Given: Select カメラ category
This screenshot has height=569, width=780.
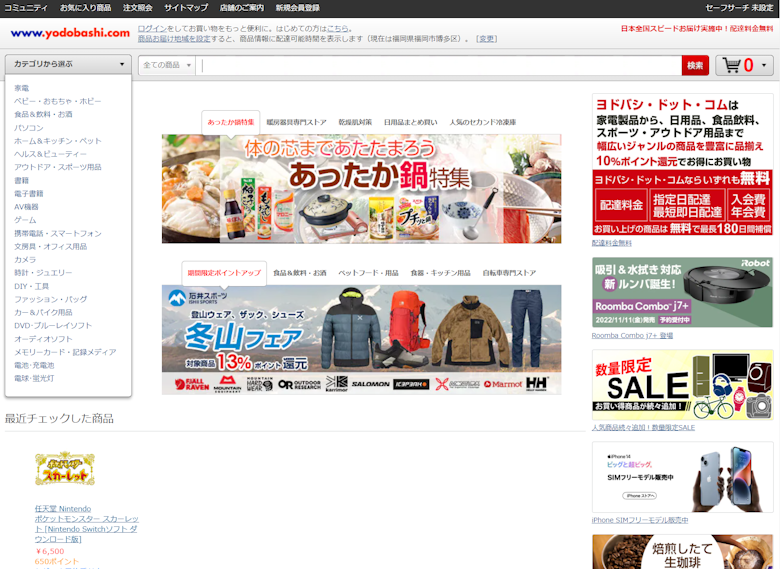Looking at the screenshot, I should (25, 260).
